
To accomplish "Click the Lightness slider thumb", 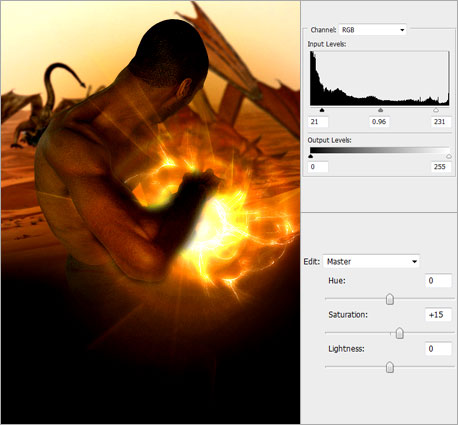I will pos(390,367).
